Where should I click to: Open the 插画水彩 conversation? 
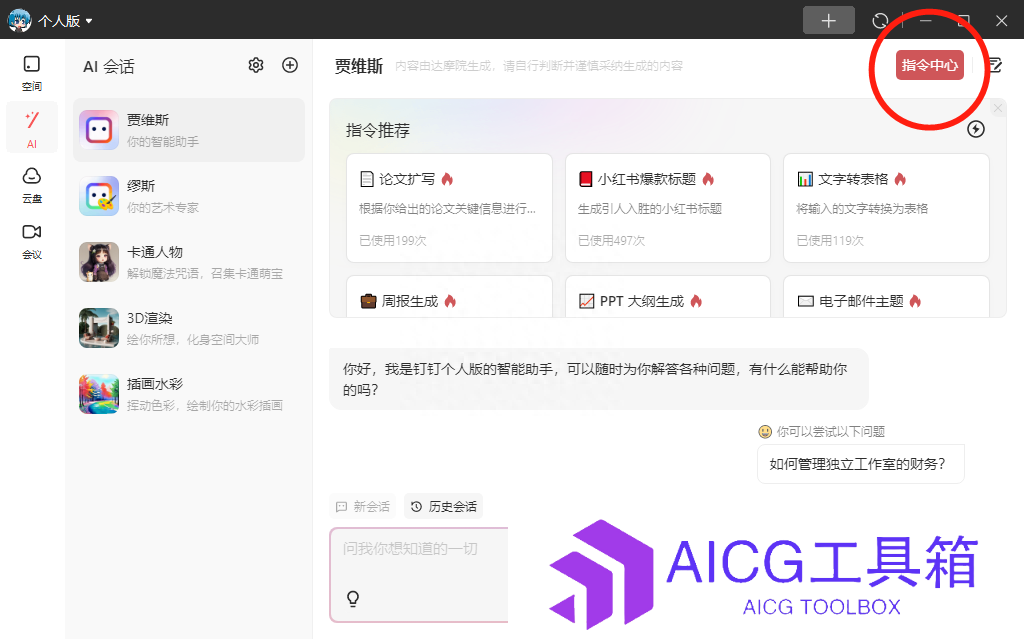coord(189,394)
